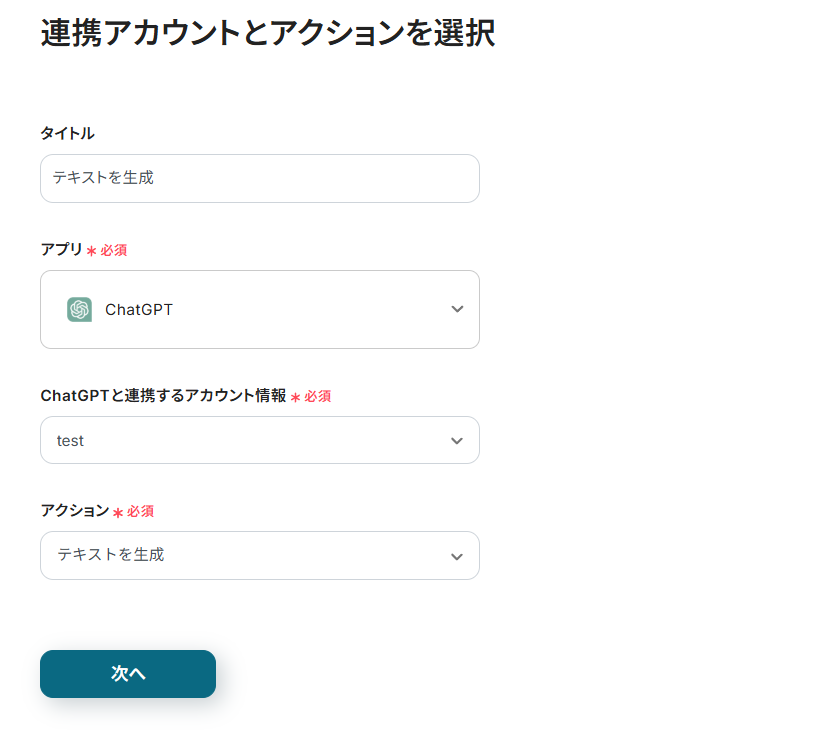Click the red asterisk next to アクション

(x=118, y=512)
